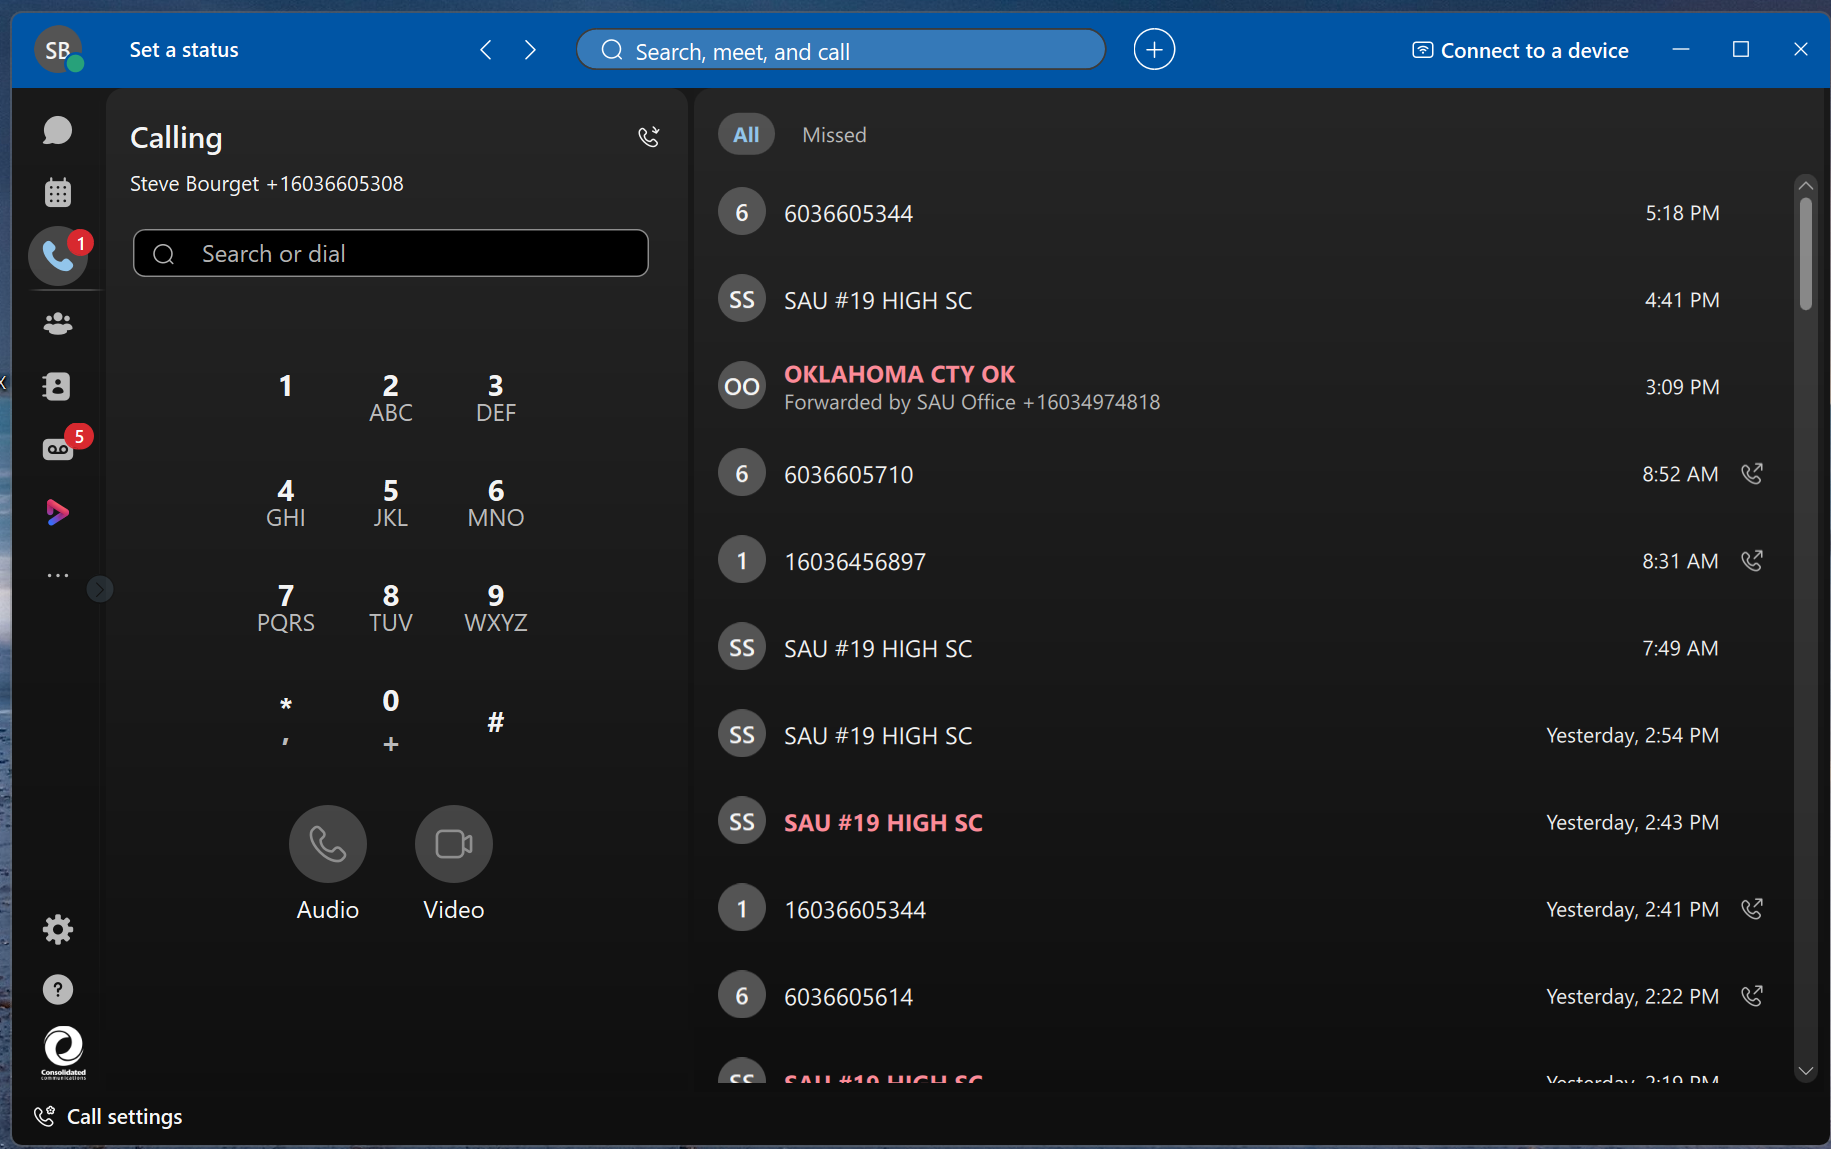1831x1149 pixels.
Task: Tap the pound key on keypad
Action: (496, 722)
